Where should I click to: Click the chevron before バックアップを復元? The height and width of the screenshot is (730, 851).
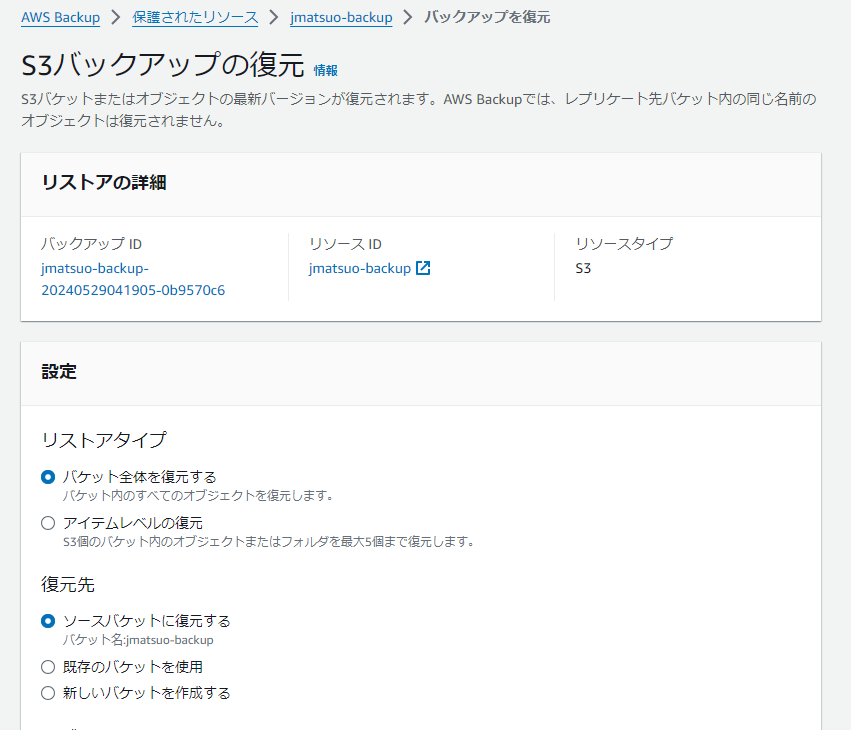408,17
